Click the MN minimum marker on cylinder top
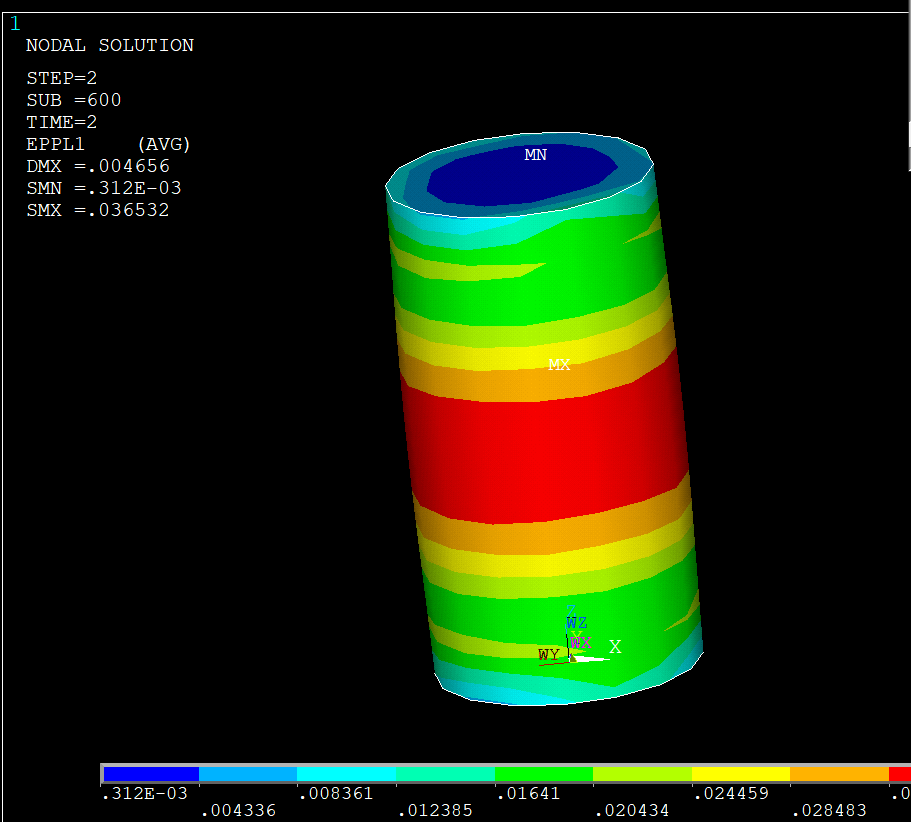Screen dimensions: 911x822 [x=535, y=155]
